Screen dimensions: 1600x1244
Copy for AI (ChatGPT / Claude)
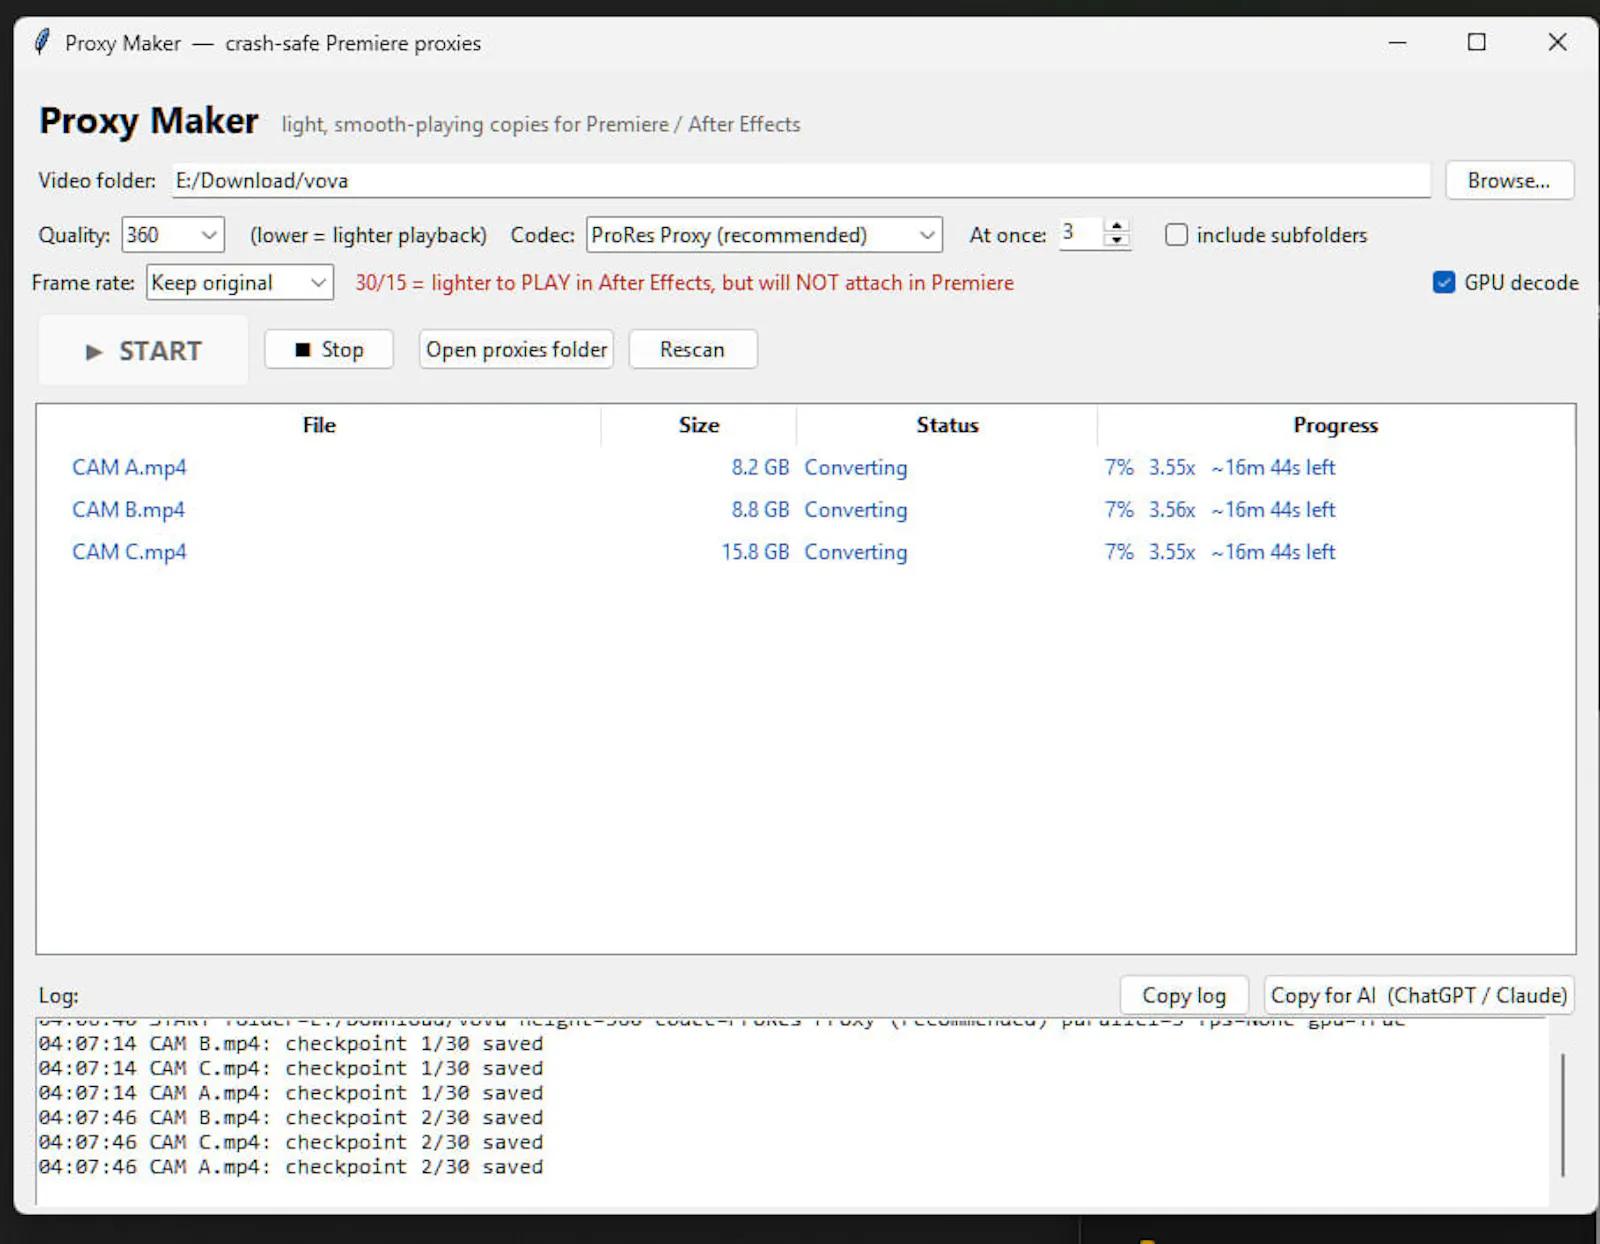[1418, 995]
